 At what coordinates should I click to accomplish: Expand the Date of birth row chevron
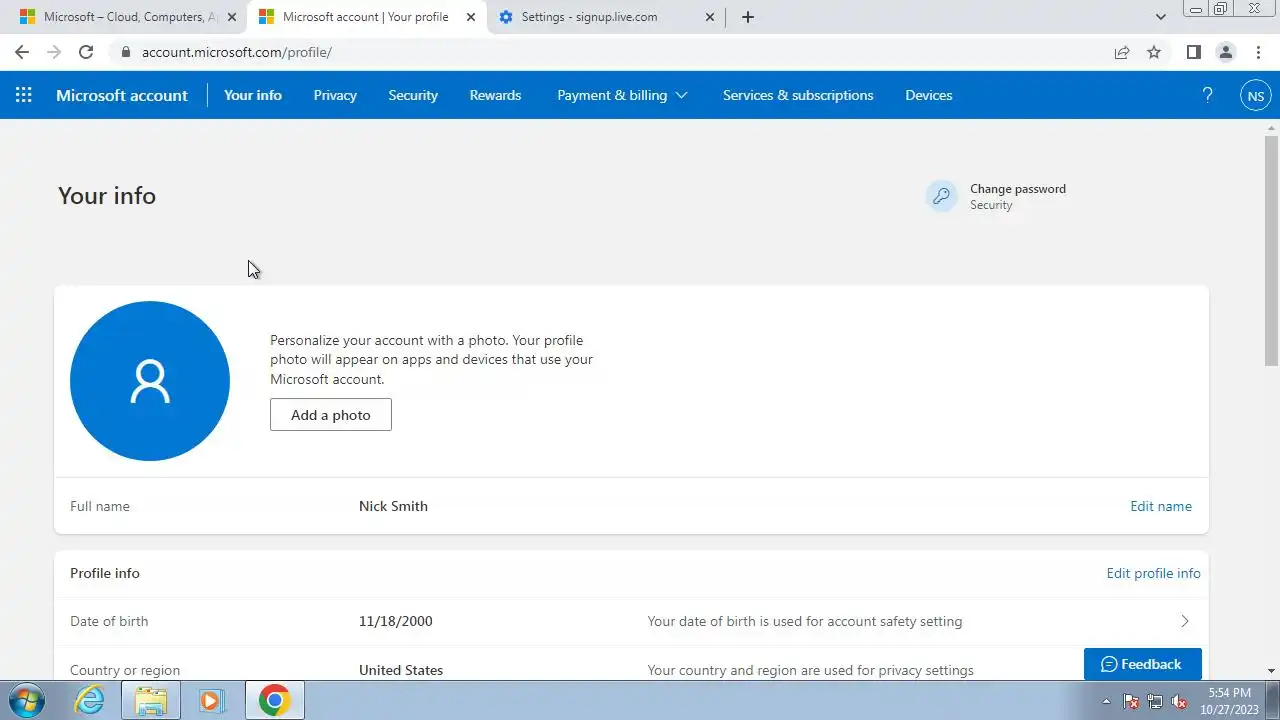pyautogui.click(x=1185, y=621)
